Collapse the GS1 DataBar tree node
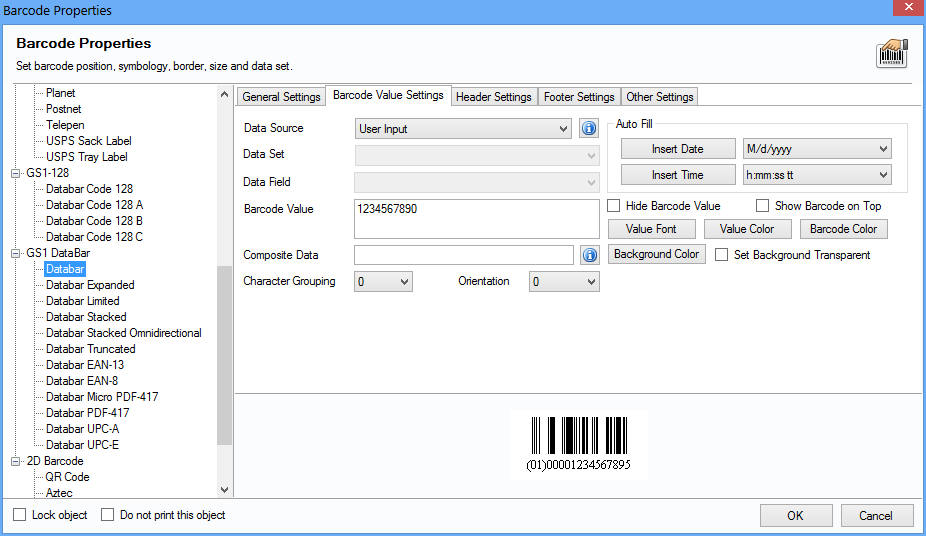 [x=15, y=253]
